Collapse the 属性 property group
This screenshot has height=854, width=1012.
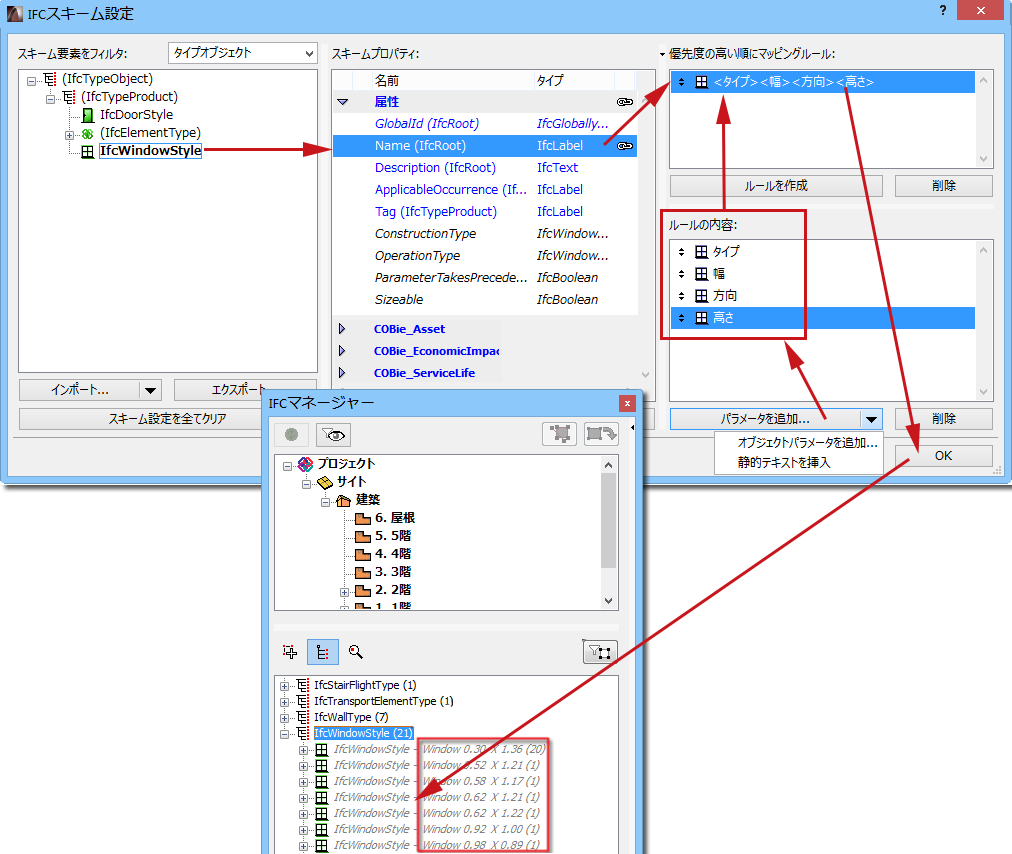click(344, 101)
